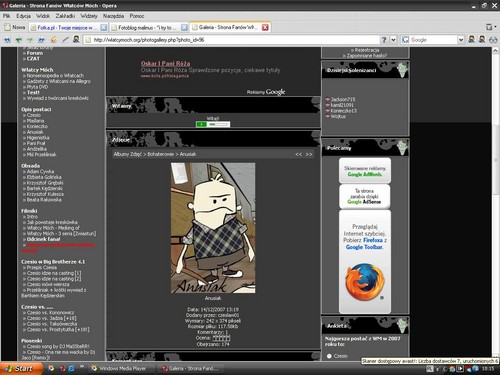Click Zapomniane hasło link
Image resolution: width=500 pixels, height=375 pixels.
(x=366, y=56)
